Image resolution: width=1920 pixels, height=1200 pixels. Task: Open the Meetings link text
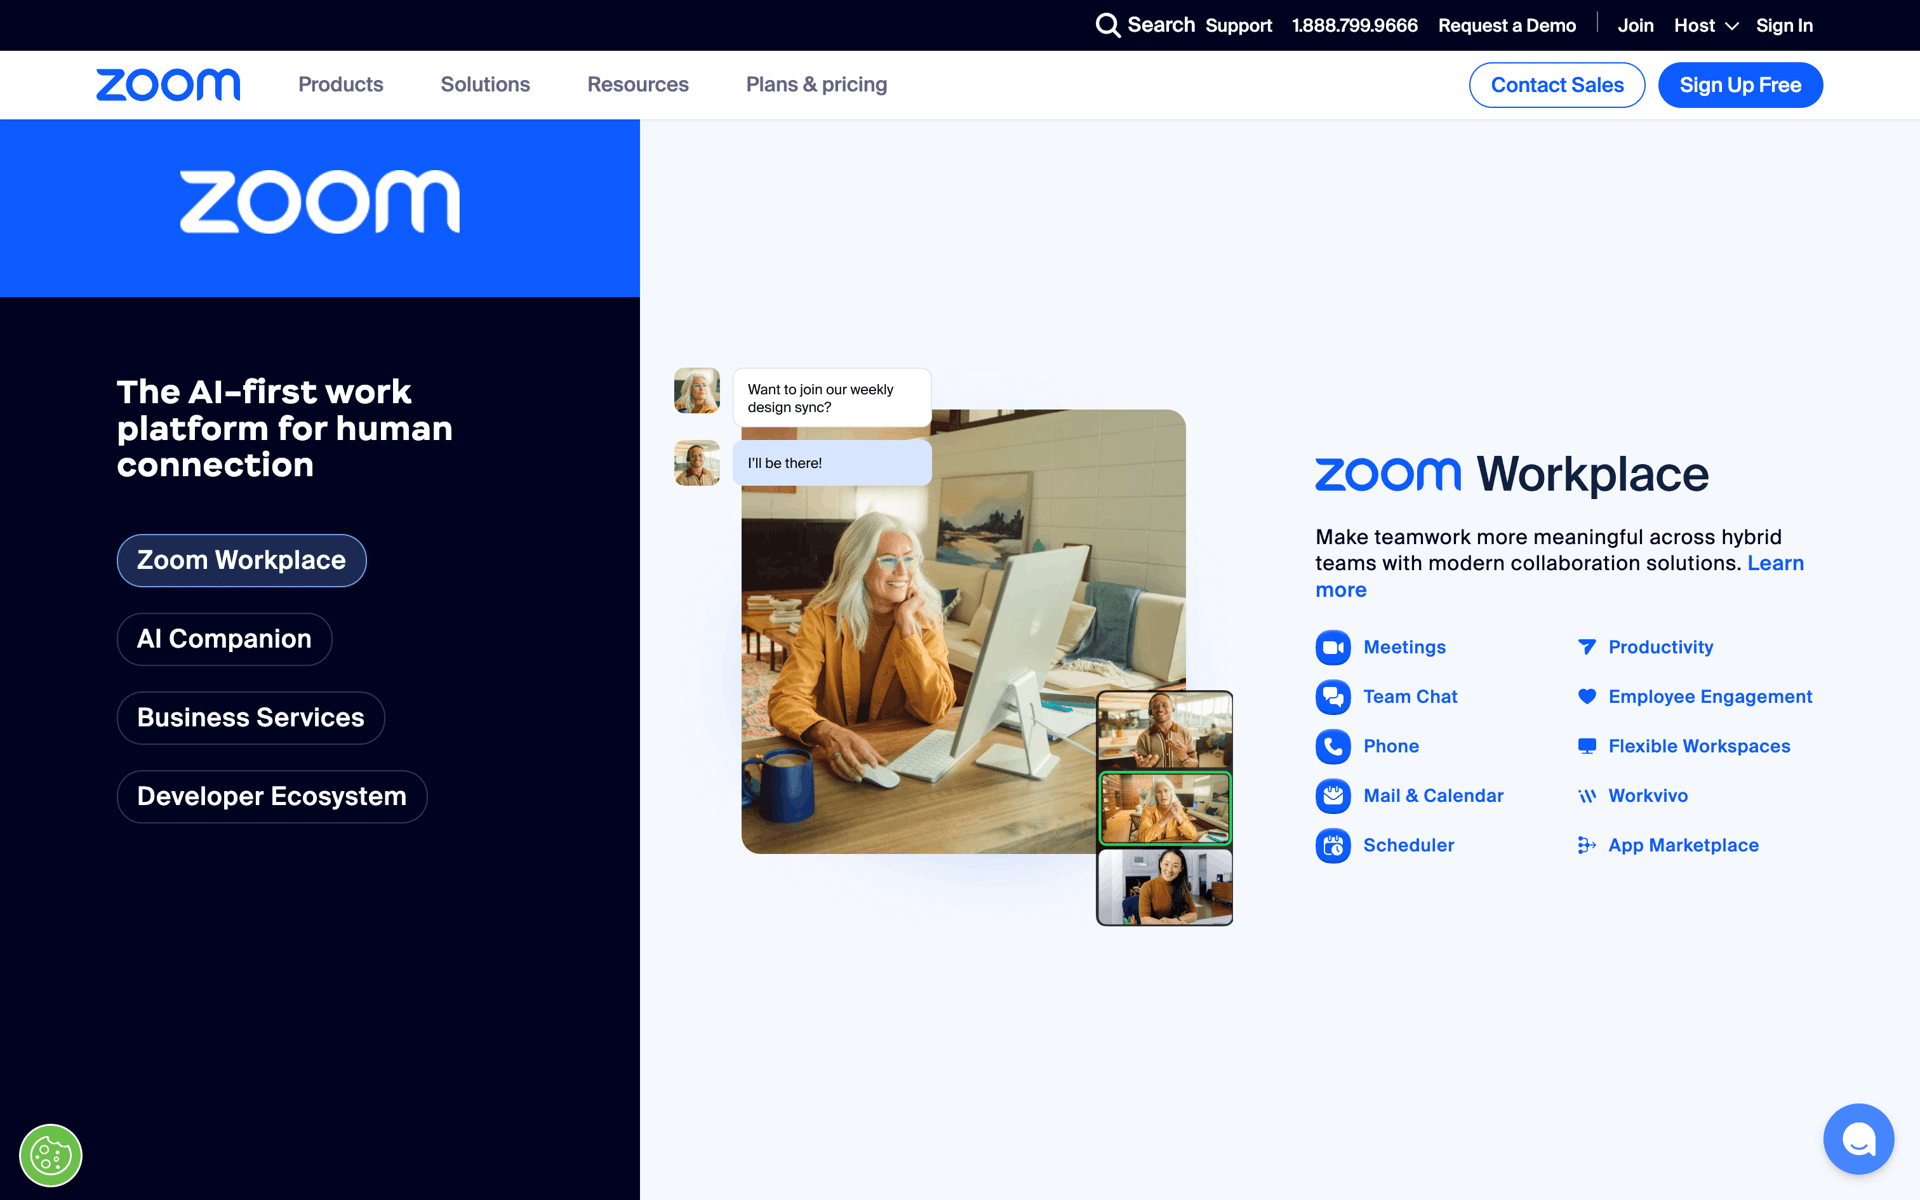[x=1404, y=647]
